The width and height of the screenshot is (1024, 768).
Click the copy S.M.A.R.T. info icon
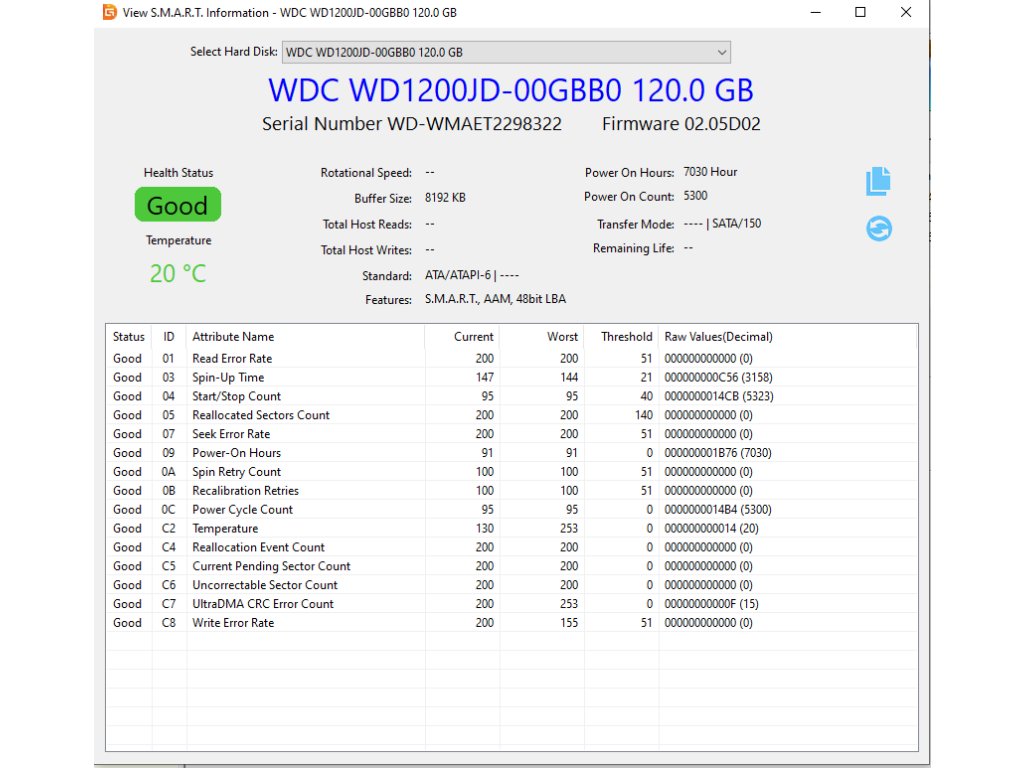[878, 181]
